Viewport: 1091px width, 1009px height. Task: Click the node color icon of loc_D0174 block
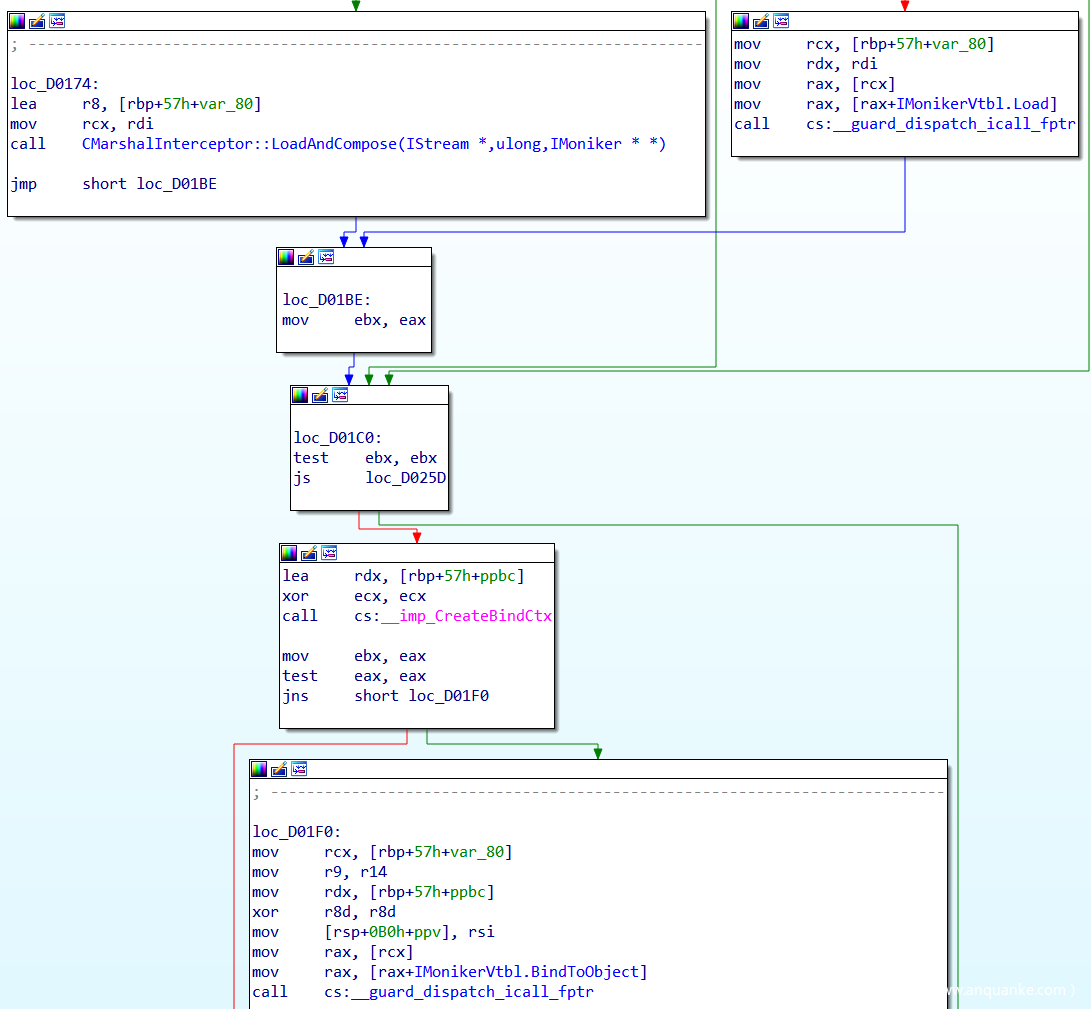(x=17, y=21)
